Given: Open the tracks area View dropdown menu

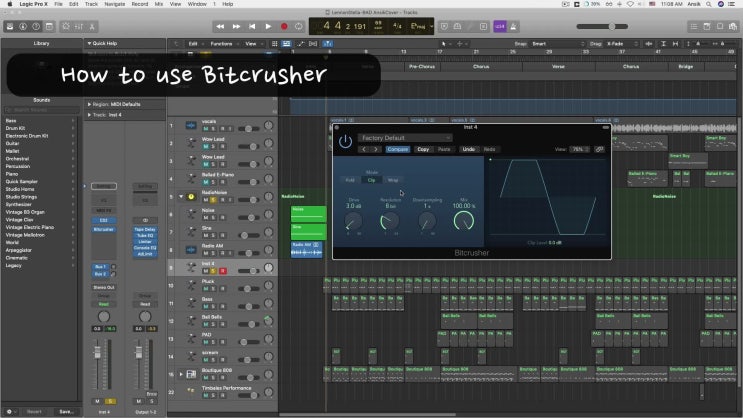Looking at the screenshot, I should click(x=252, y=44).
